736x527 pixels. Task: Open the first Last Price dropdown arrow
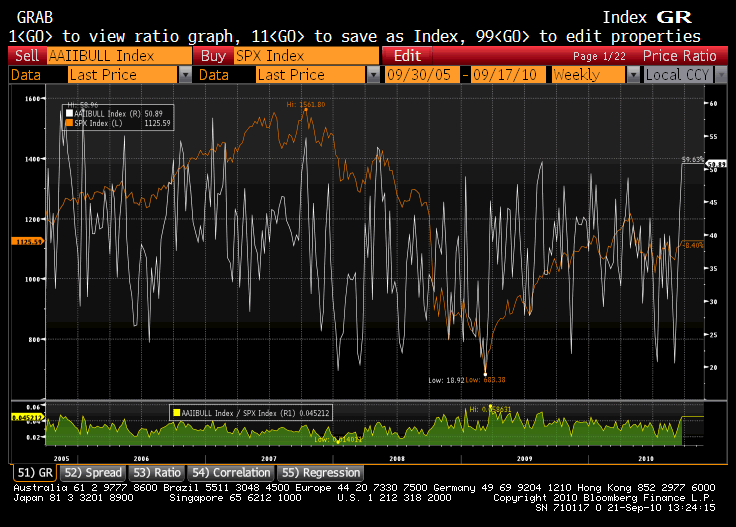coord(185,75)
